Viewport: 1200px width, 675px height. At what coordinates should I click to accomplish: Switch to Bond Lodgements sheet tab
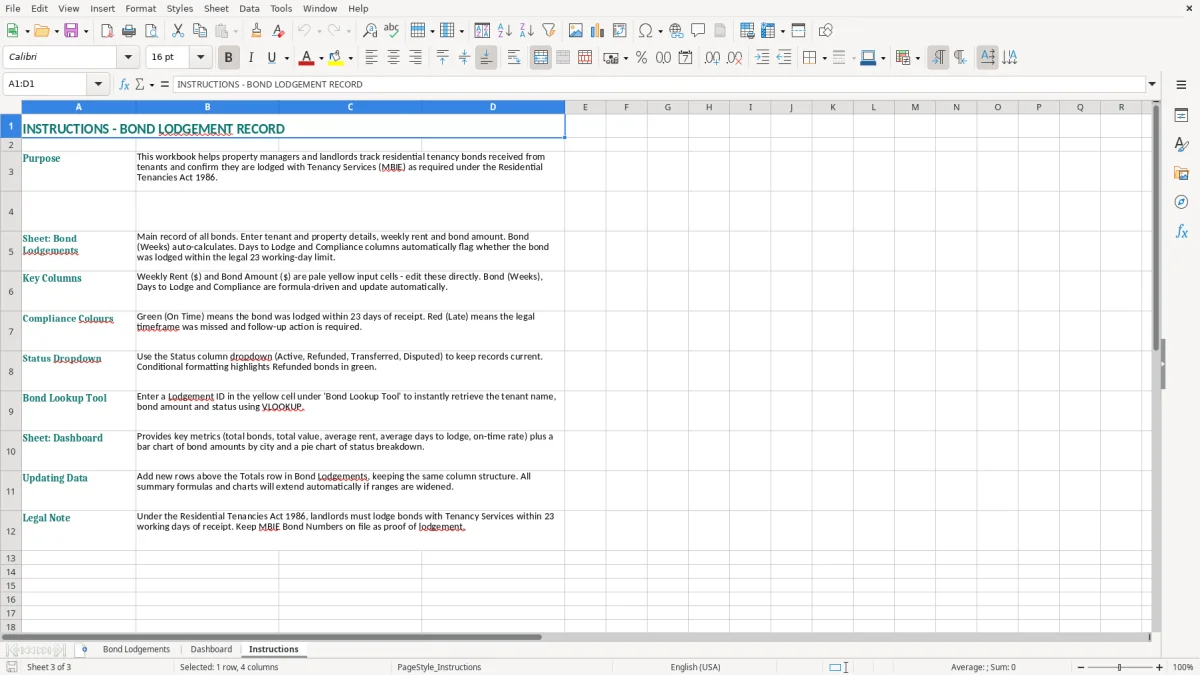136,649
